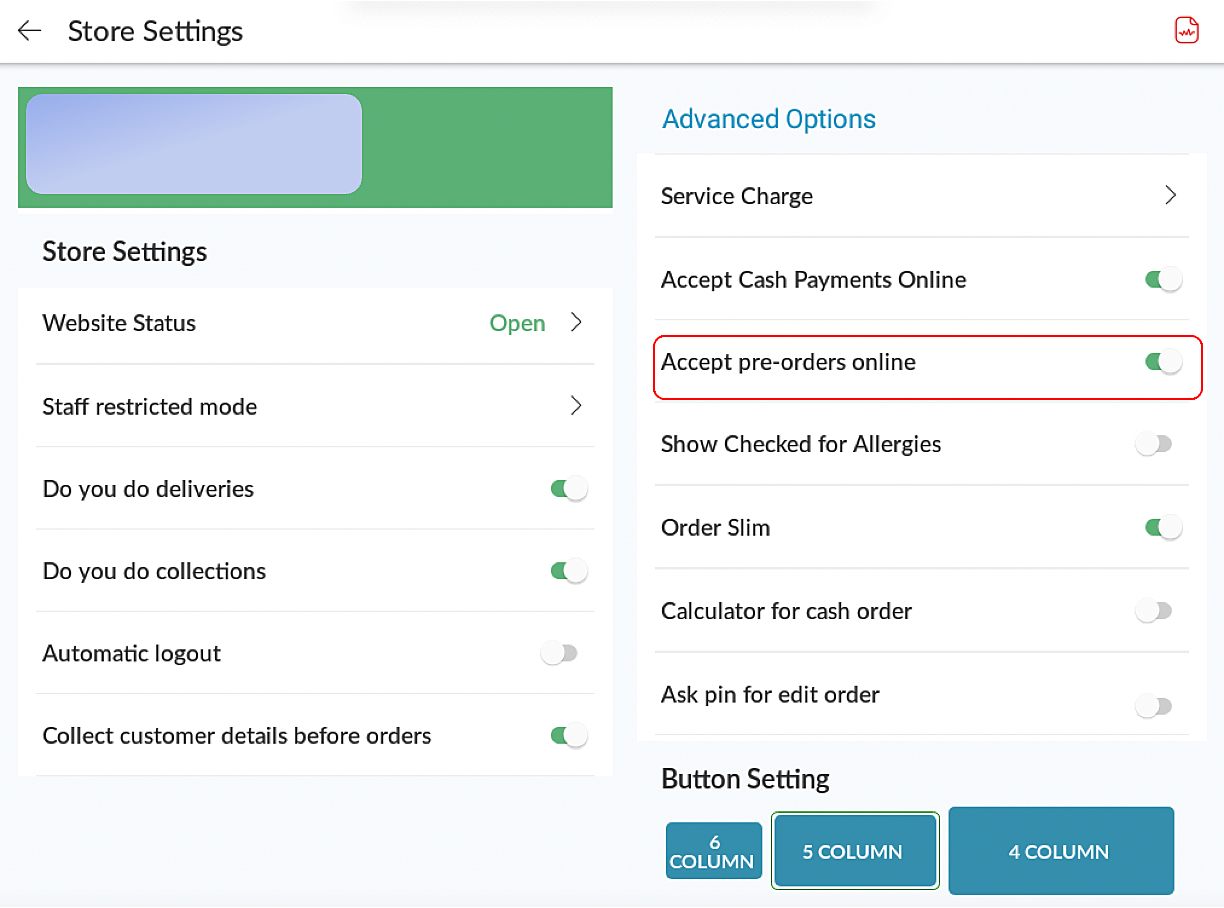Turn off 'Do you do collections' switch
This screenshot has width=1224, height=908.
pyautogui.click(x=569, y=571)
